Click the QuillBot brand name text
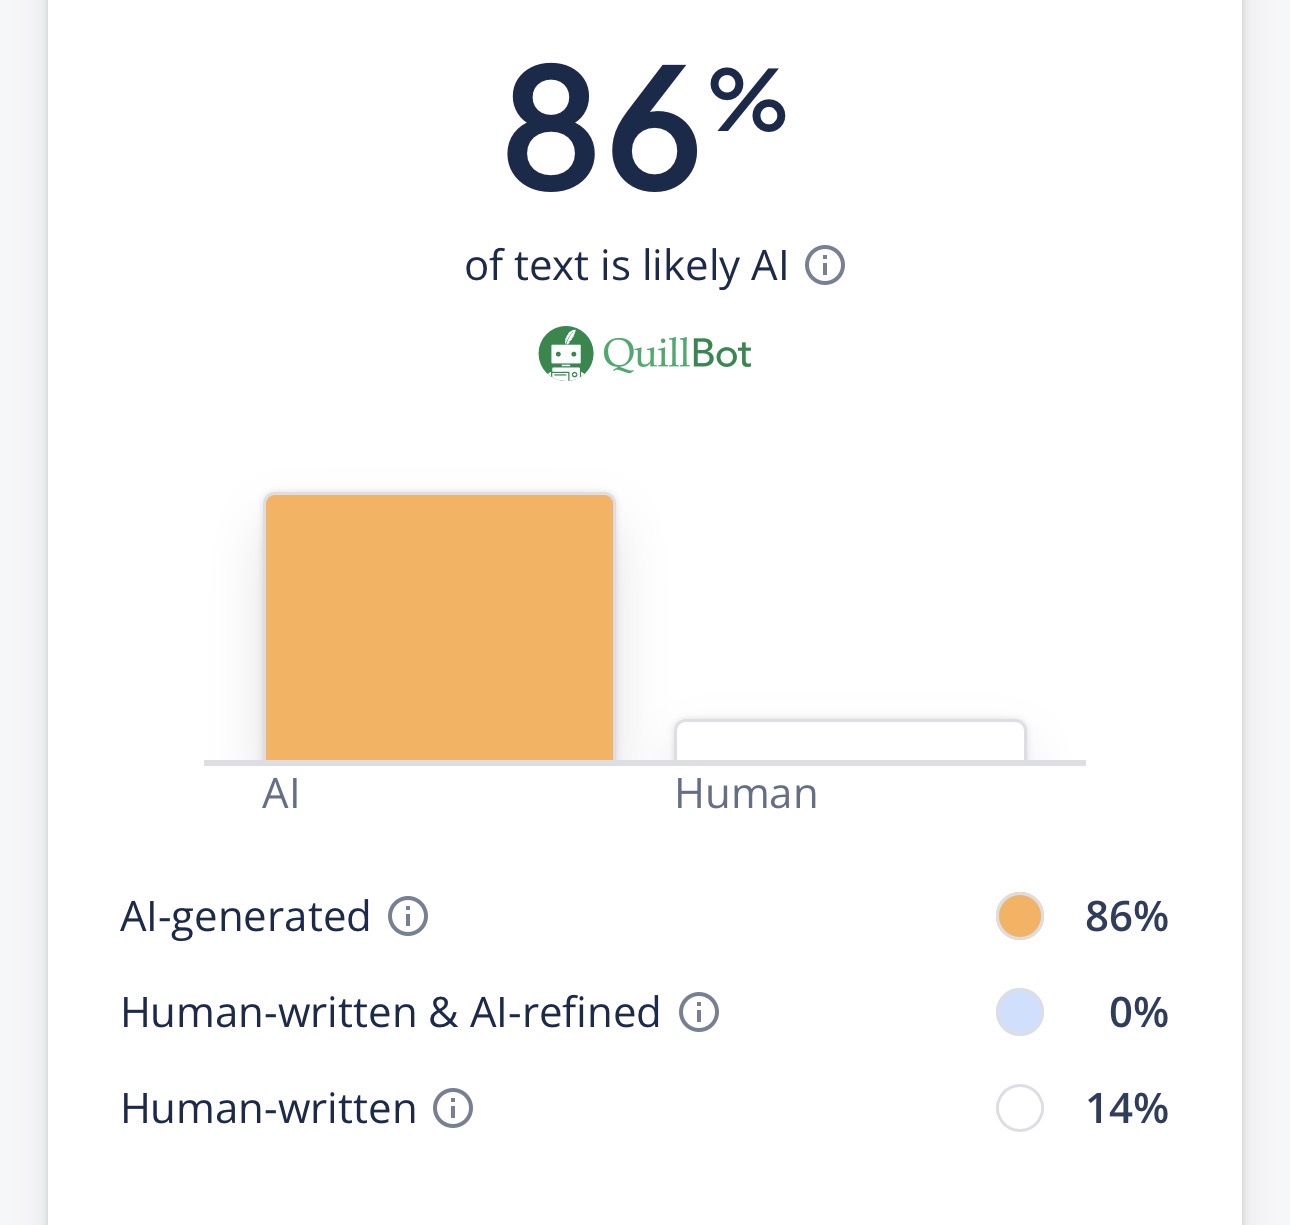This screenshot has width=1290, height=1225. (677, 354)
